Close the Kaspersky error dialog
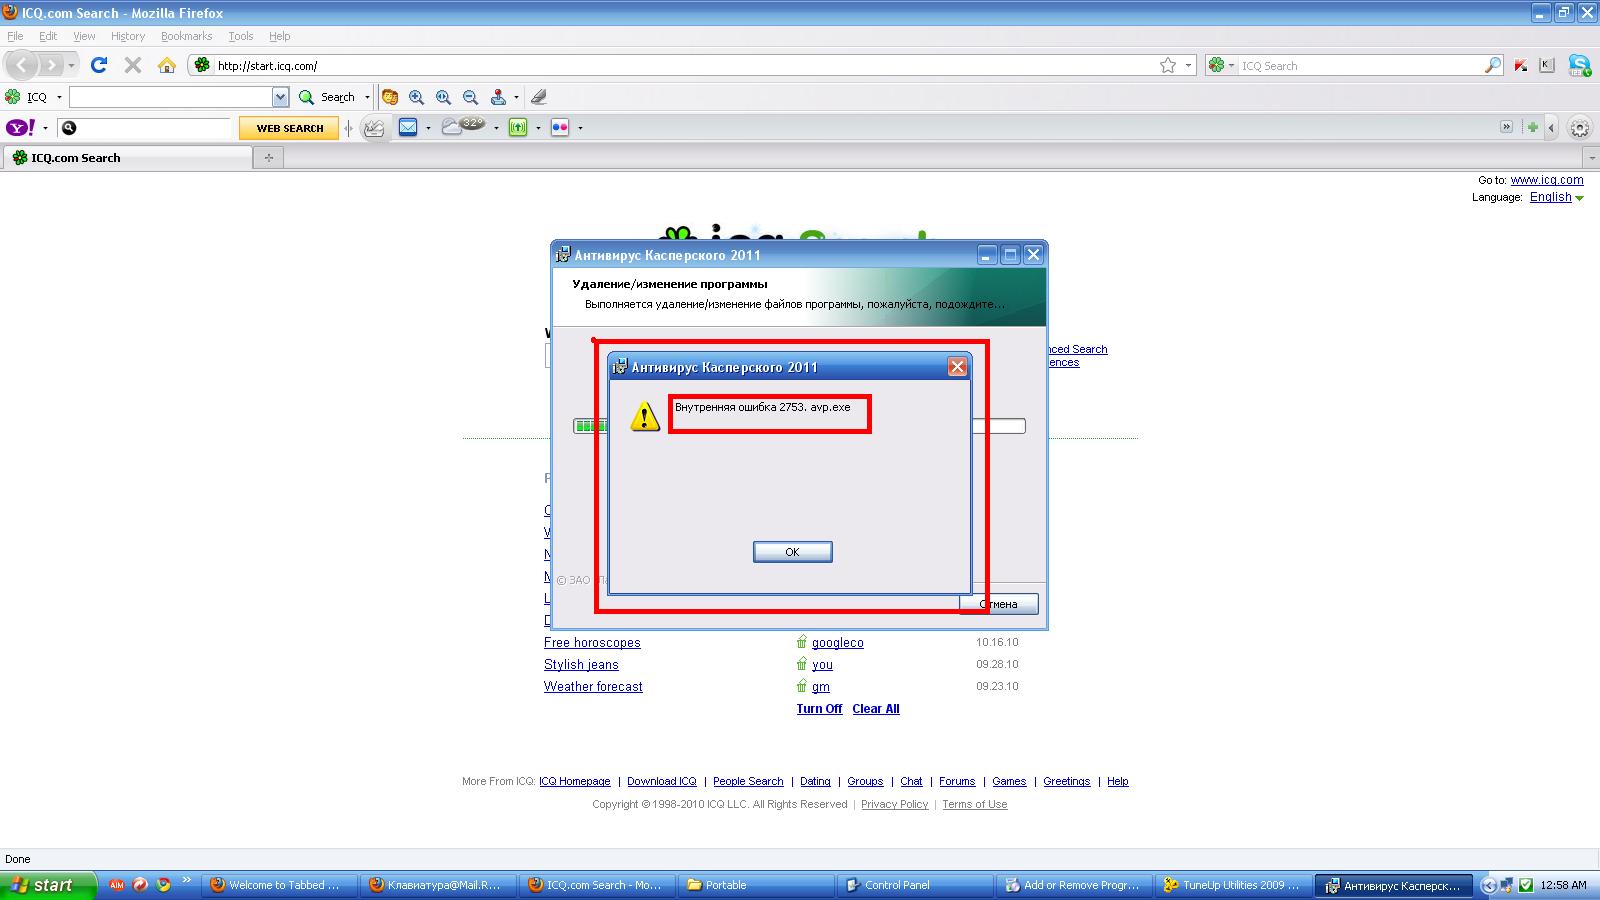1600x900 pixels. click(957, 367)
